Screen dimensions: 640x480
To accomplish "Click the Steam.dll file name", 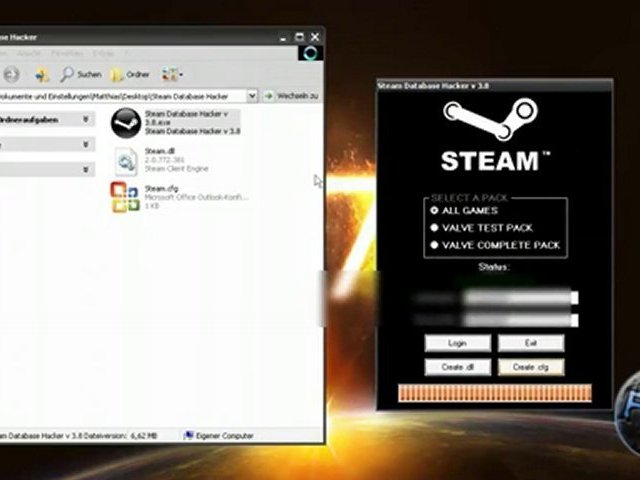I will [160, 151].
